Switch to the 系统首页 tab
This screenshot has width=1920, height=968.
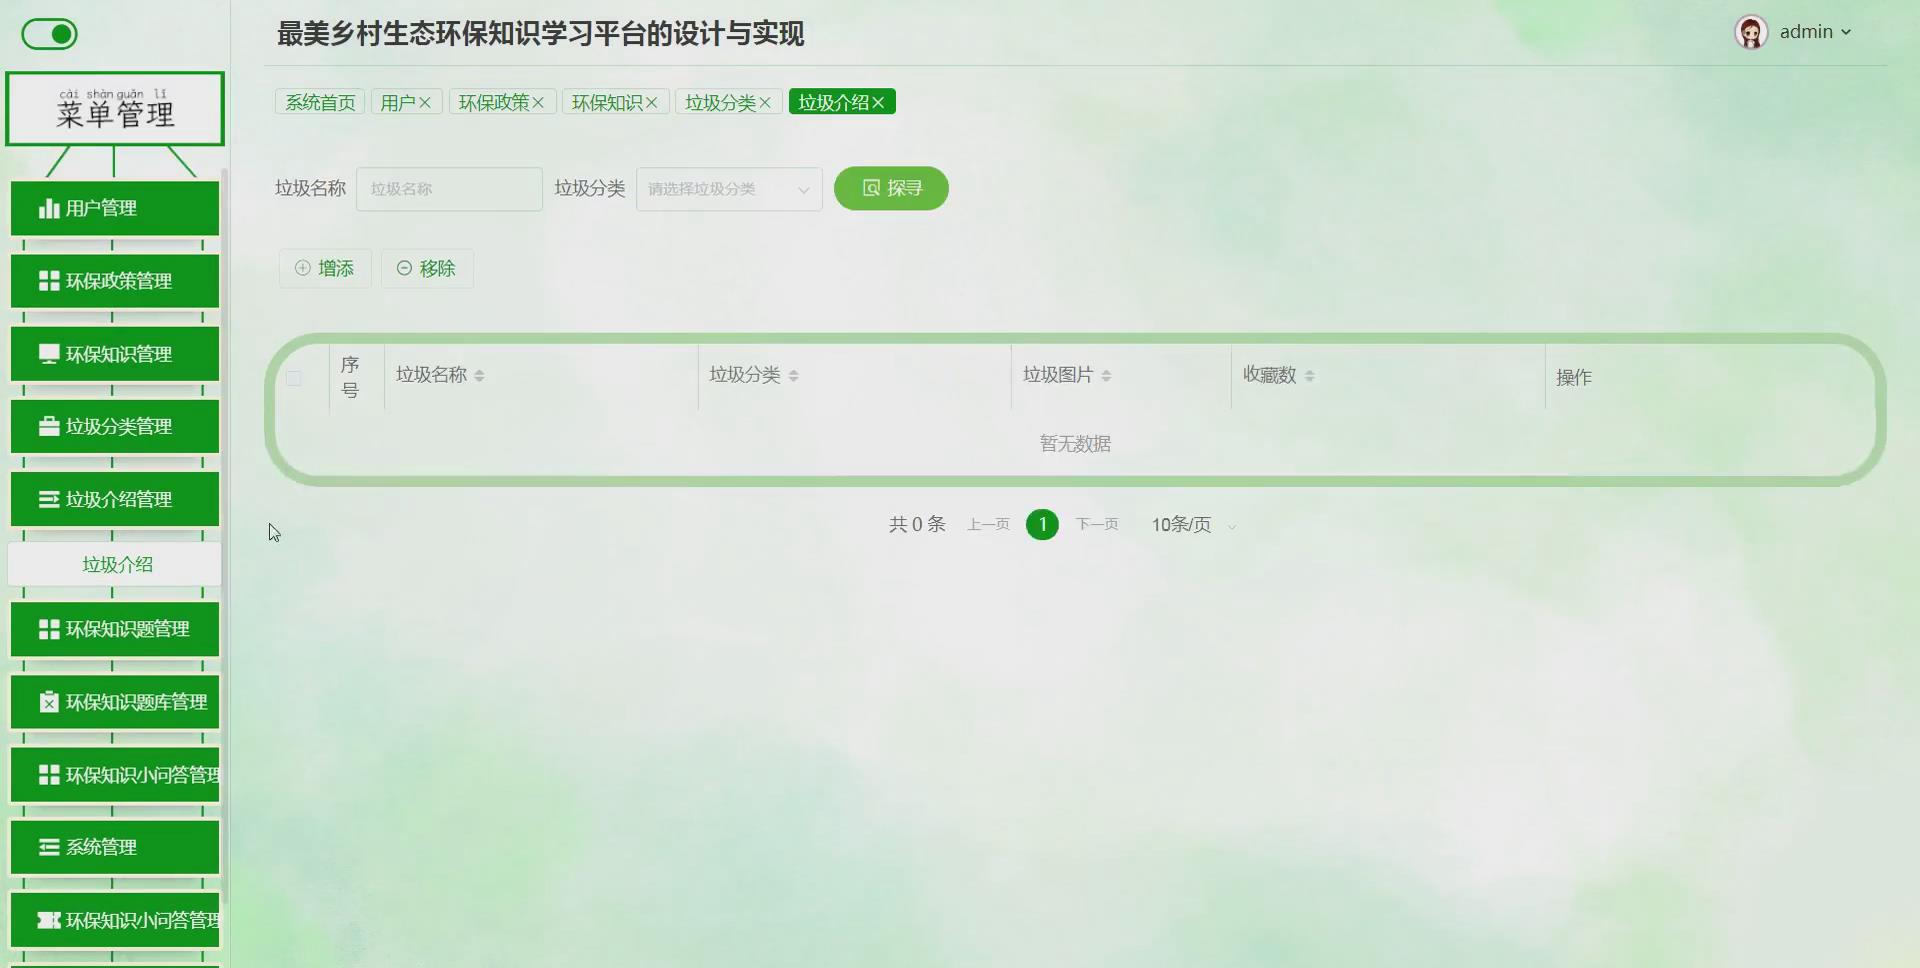[x=320, y=102]
